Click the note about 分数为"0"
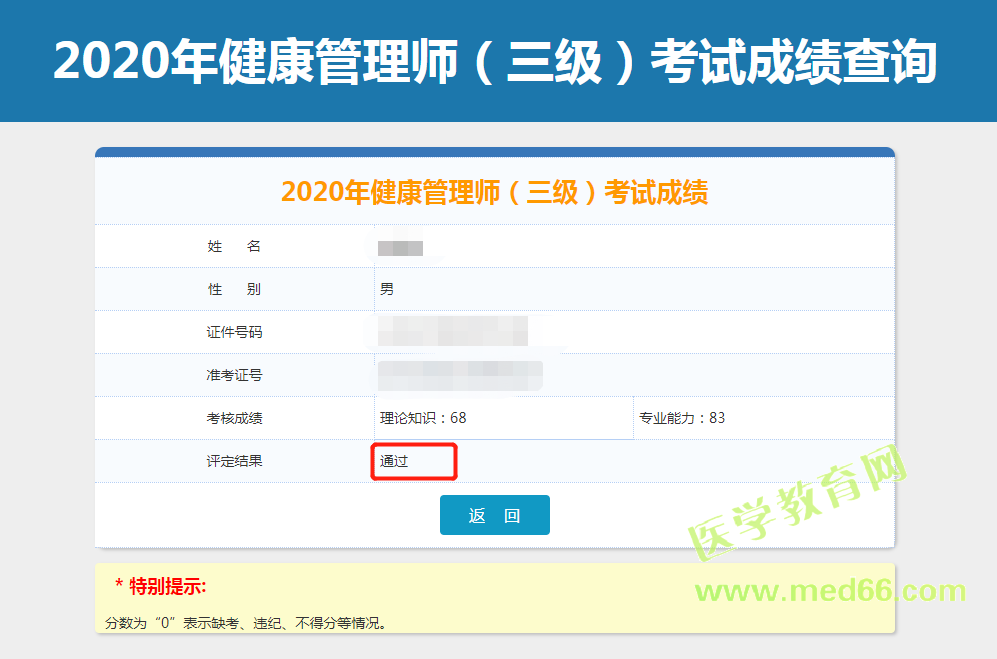This screenshot has height=659, width=997. pyautogui.click(x=246, y=623)
